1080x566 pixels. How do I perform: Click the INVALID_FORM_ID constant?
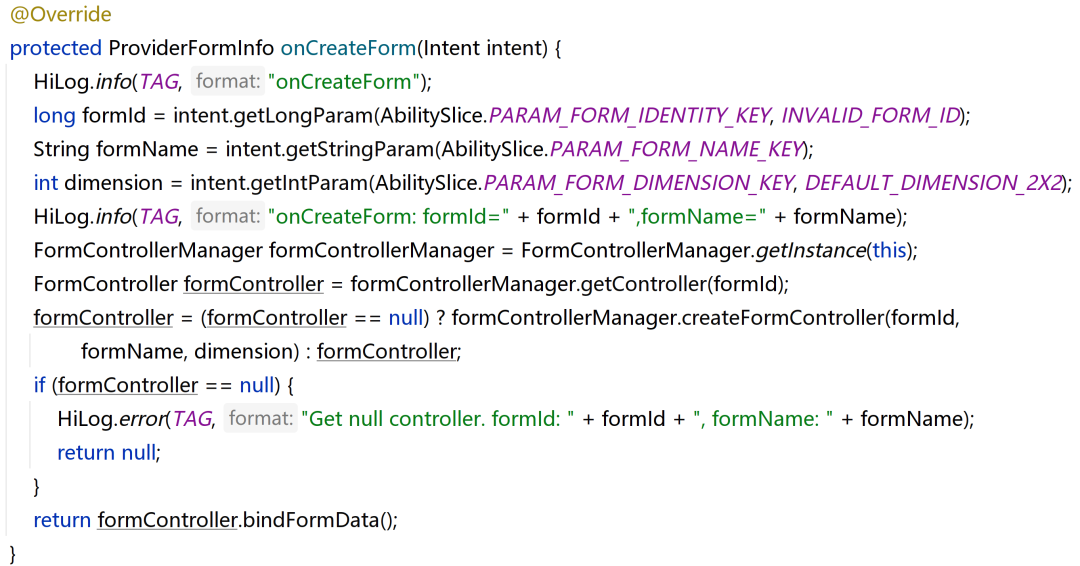point(870,115)
